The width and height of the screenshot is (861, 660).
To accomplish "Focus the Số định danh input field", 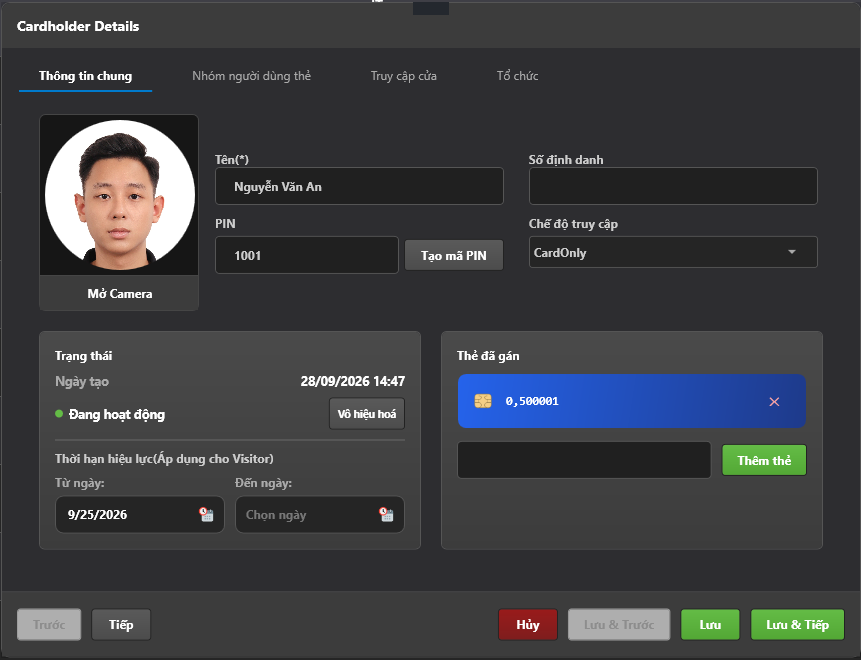I will [x=673, y=186].
